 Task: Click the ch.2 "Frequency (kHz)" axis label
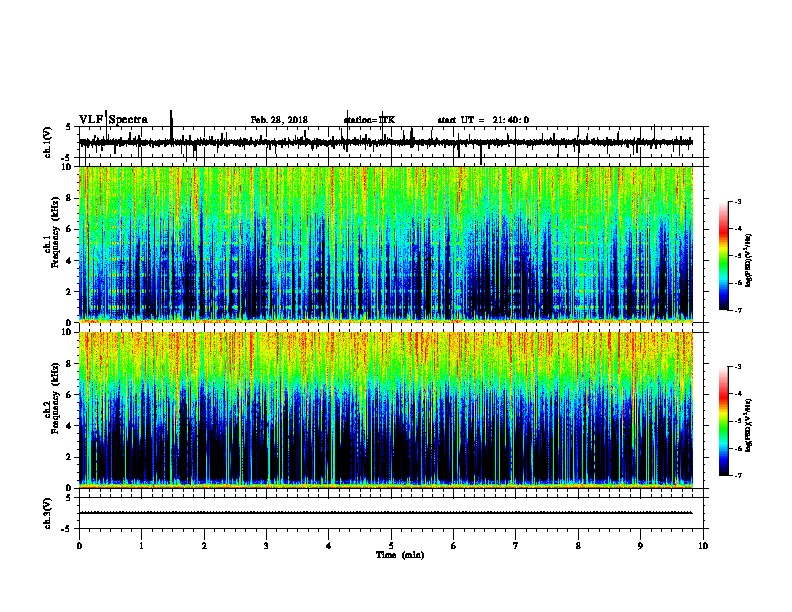(x=56, y=398)
